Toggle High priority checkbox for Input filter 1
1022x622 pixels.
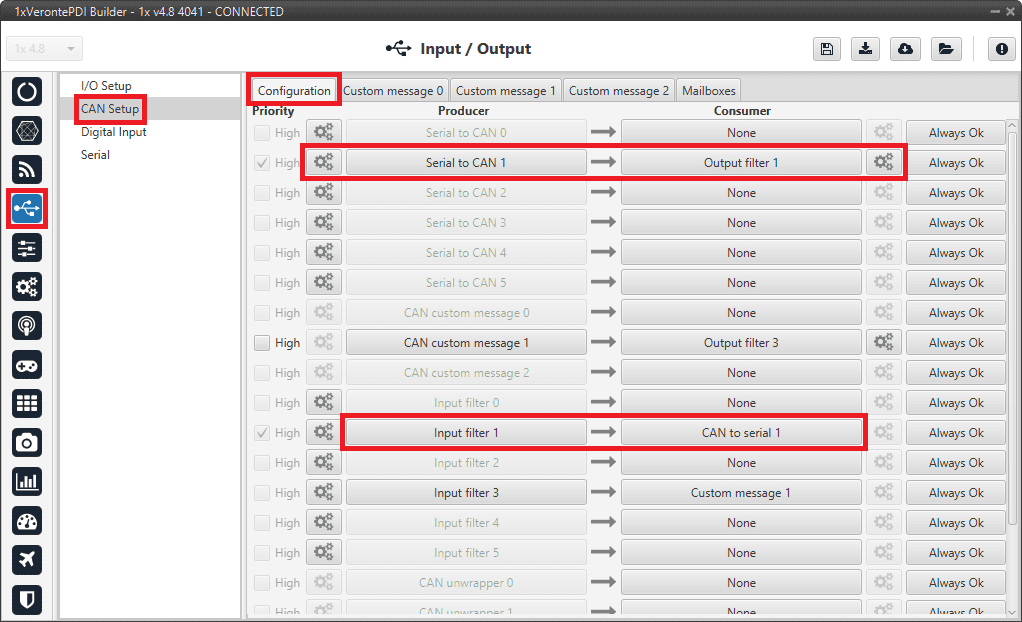point(262,433)
